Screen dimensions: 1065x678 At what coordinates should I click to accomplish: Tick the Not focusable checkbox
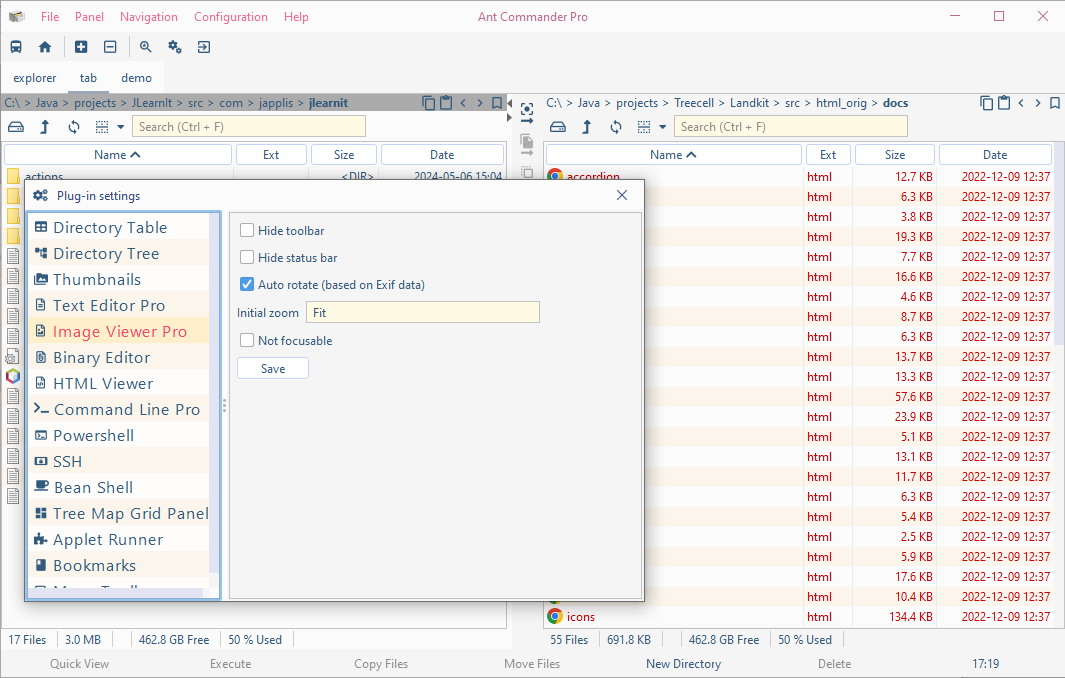click(x=247, y=340)
